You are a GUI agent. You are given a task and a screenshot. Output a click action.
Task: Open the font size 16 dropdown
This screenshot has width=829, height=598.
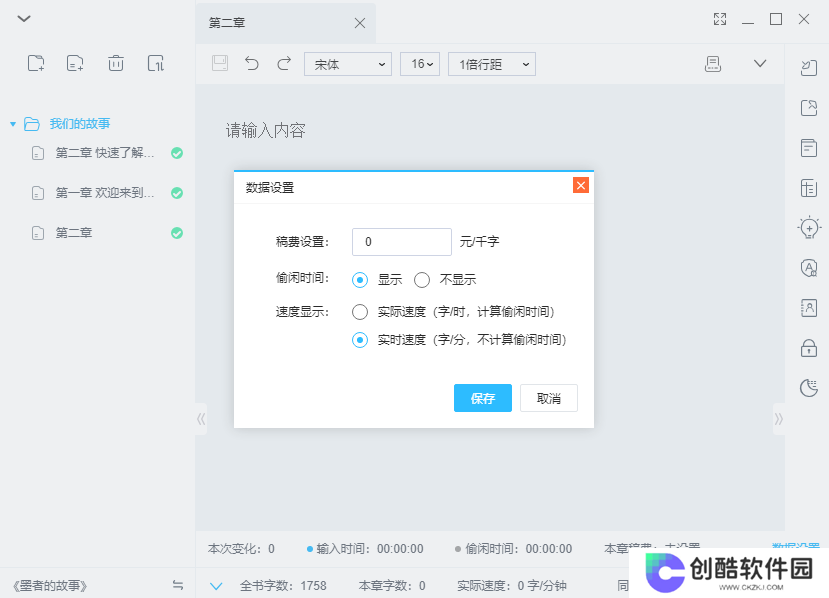[x=420, y=64]
